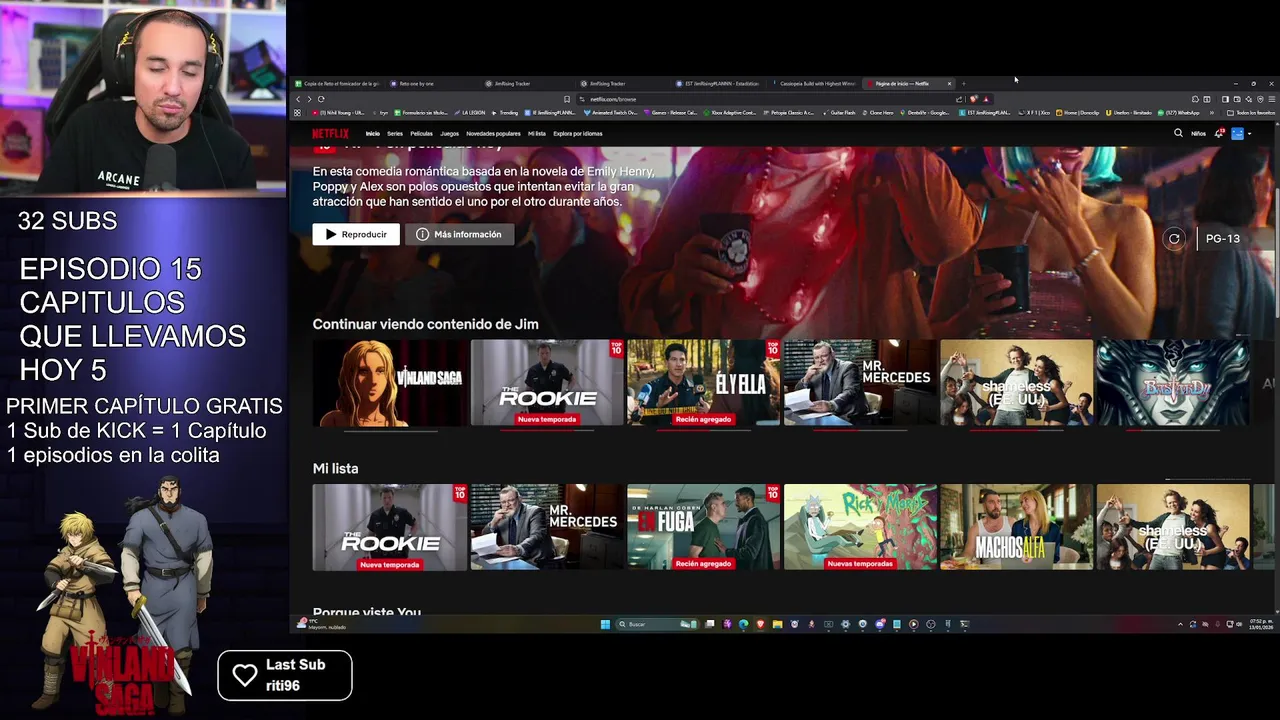Click the taskbar clock and date

point(1260,624)
